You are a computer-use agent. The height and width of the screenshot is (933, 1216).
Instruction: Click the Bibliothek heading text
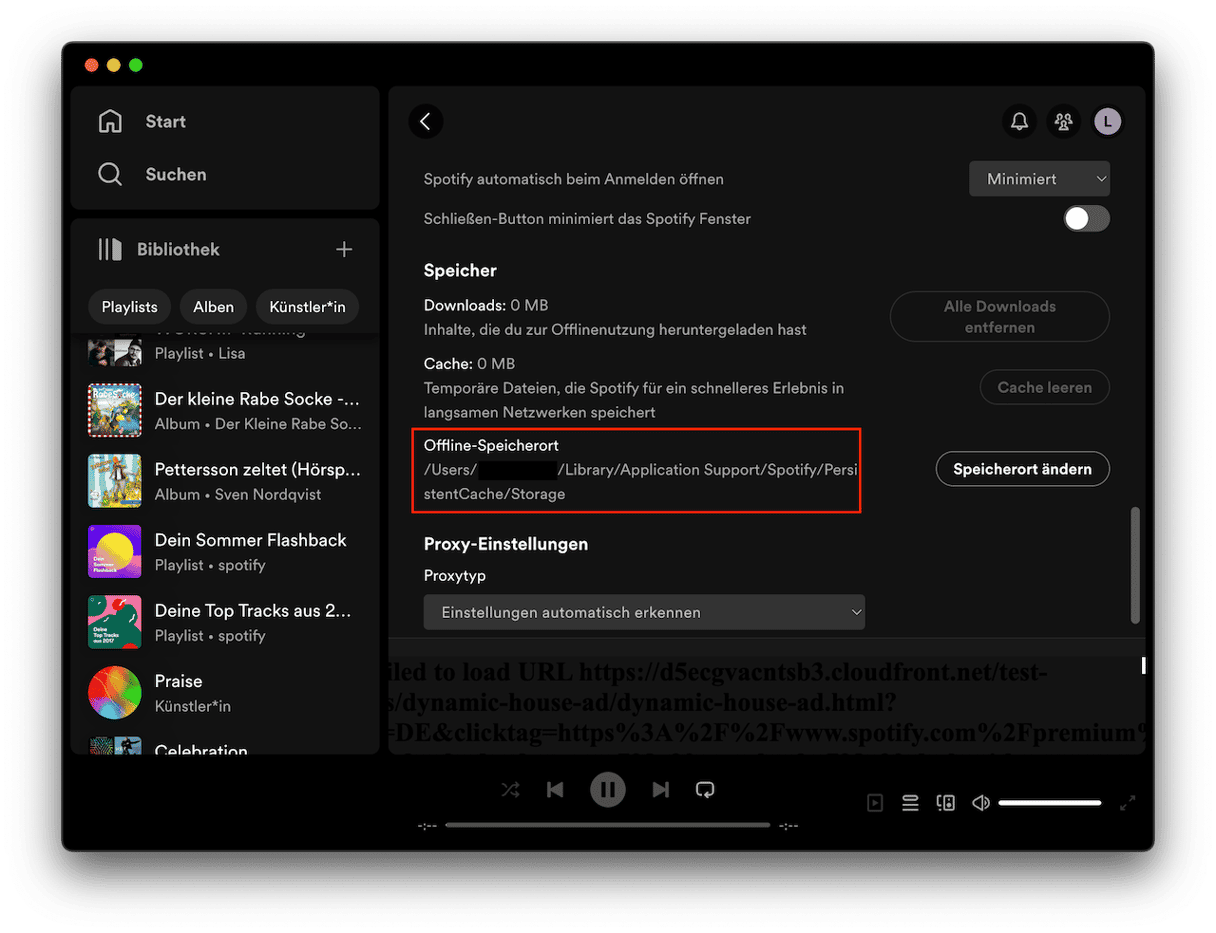178,249
